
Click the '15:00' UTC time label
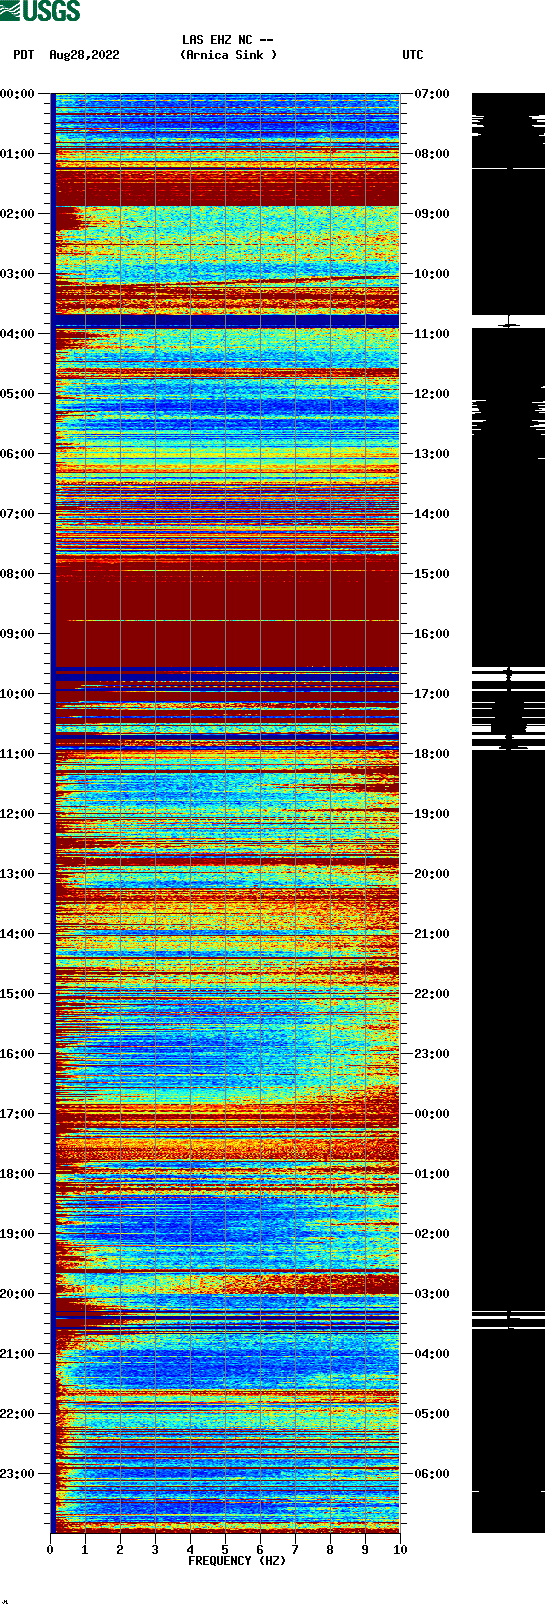pos(431,574)
